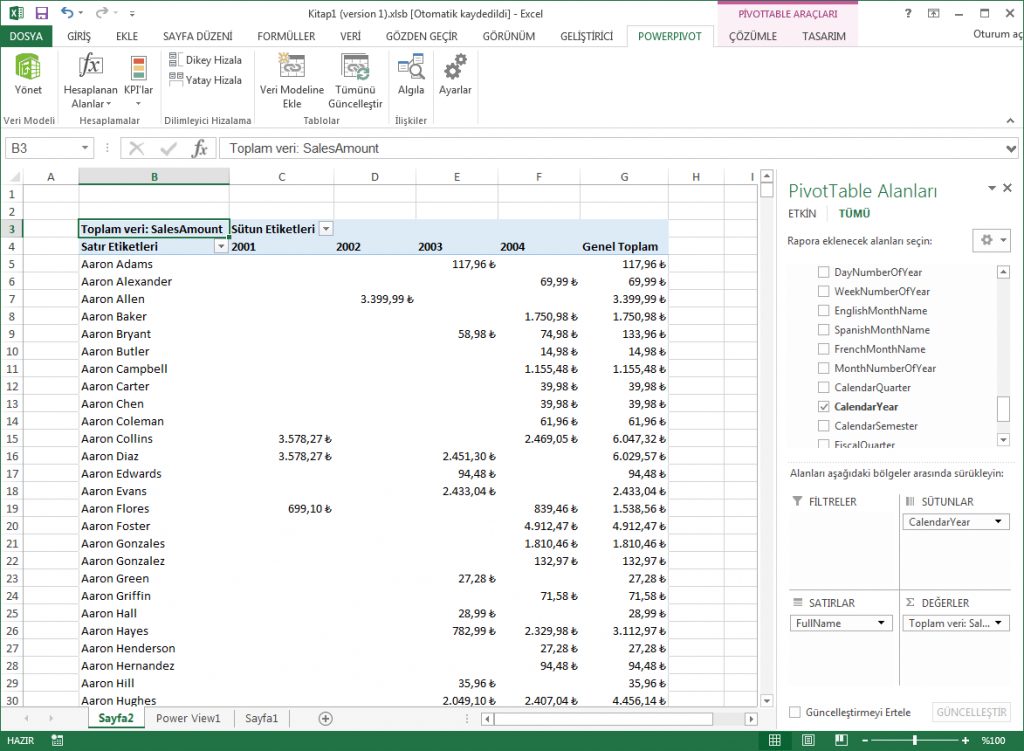This screenshot has height=751, width=1024.
Task: Click Tümünü Güncelleştir refresh all
Action: click(x=355, y=81)
